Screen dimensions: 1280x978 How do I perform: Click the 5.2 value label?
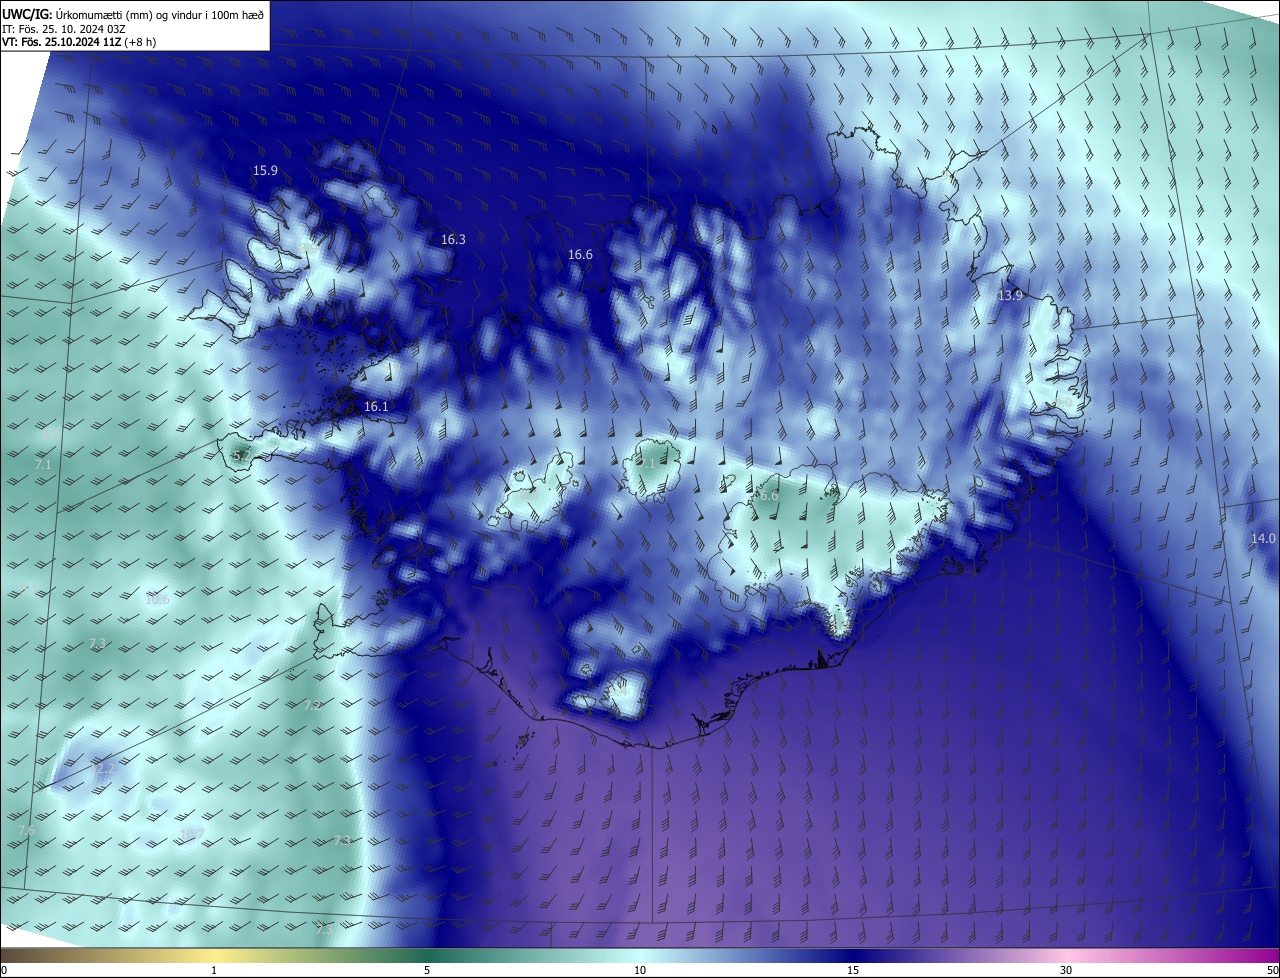(x=241, y=456)
